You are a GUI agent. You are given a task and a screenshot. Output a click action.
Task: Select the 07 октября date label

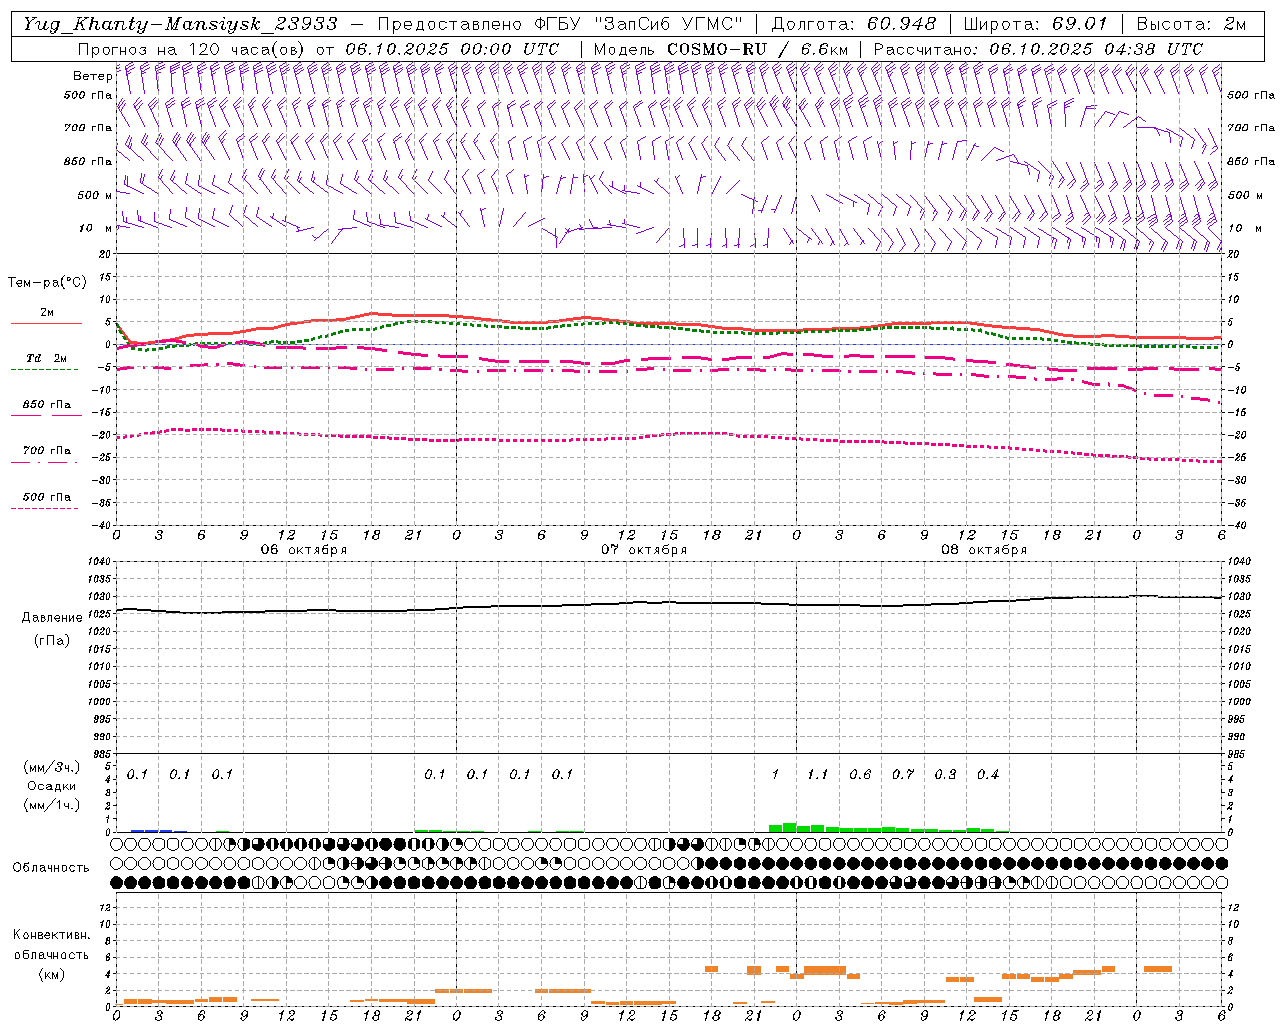click(x=644, y=550)
